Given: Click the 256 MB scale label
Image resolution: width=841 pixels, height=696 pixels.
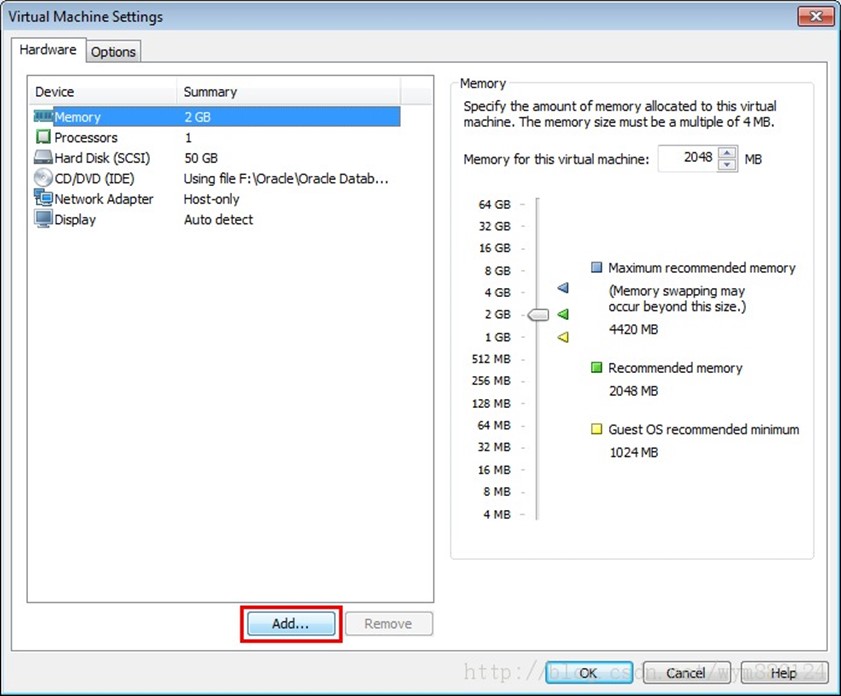Looking at the screenshot, I should pyautogui.click(x=491, y=381).
